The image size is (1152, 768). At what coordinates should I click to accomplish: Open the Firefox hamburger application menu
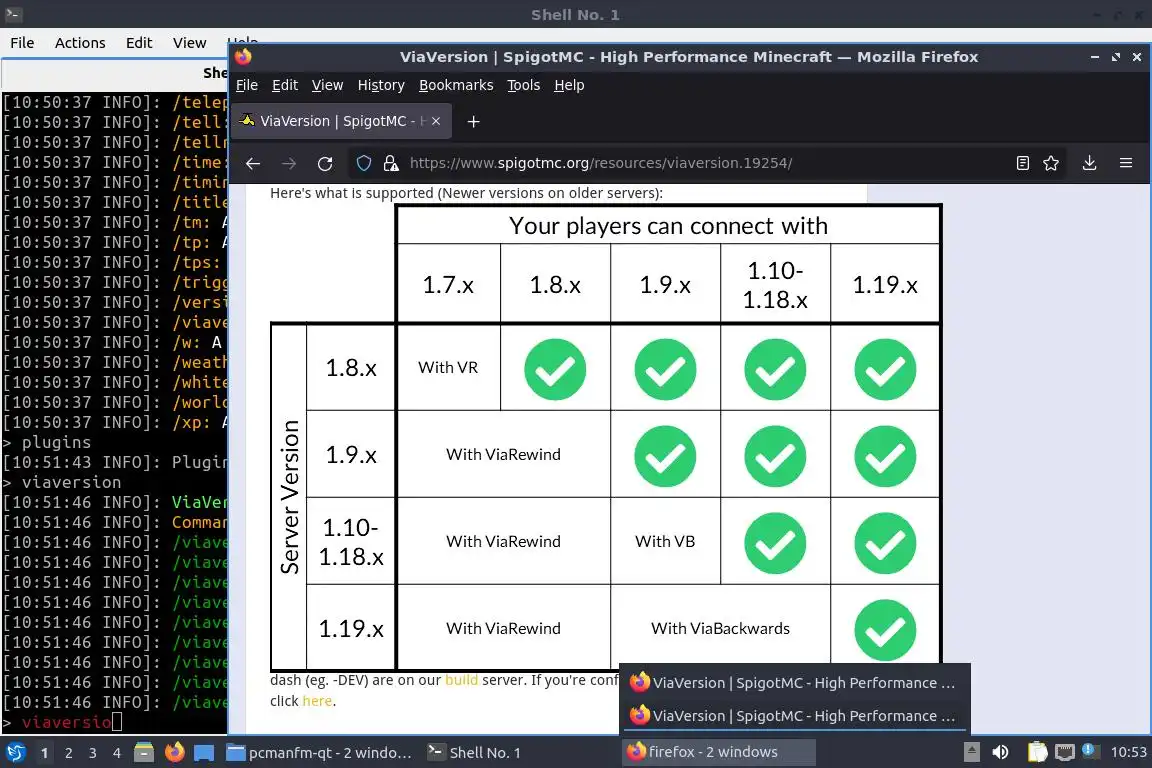[x=1126, y=163]
